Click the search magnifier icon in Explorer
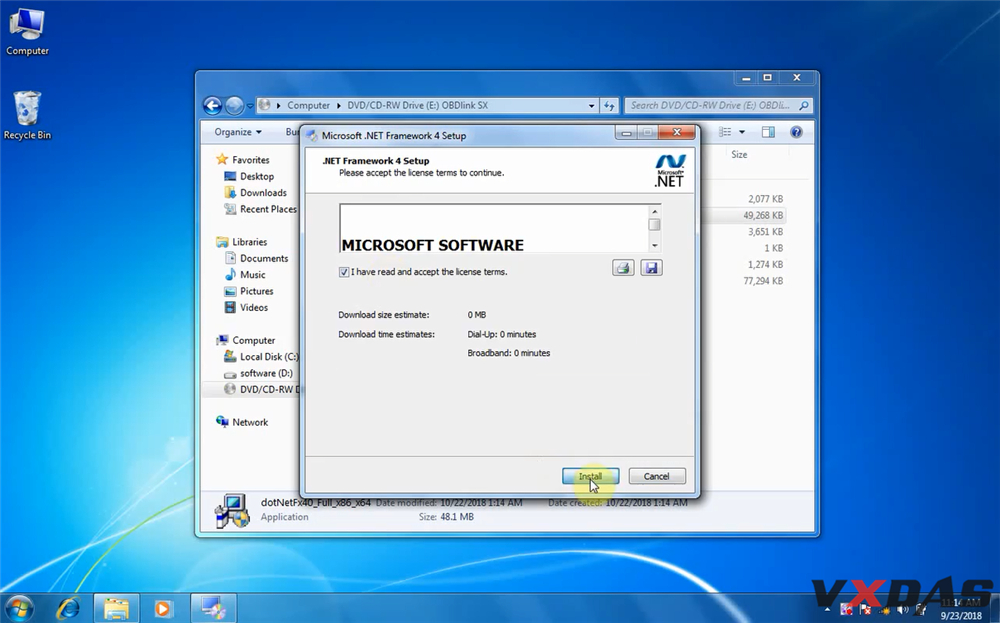Image resolution: width=1000 pixels, height=623 pixels. [804, 106]
